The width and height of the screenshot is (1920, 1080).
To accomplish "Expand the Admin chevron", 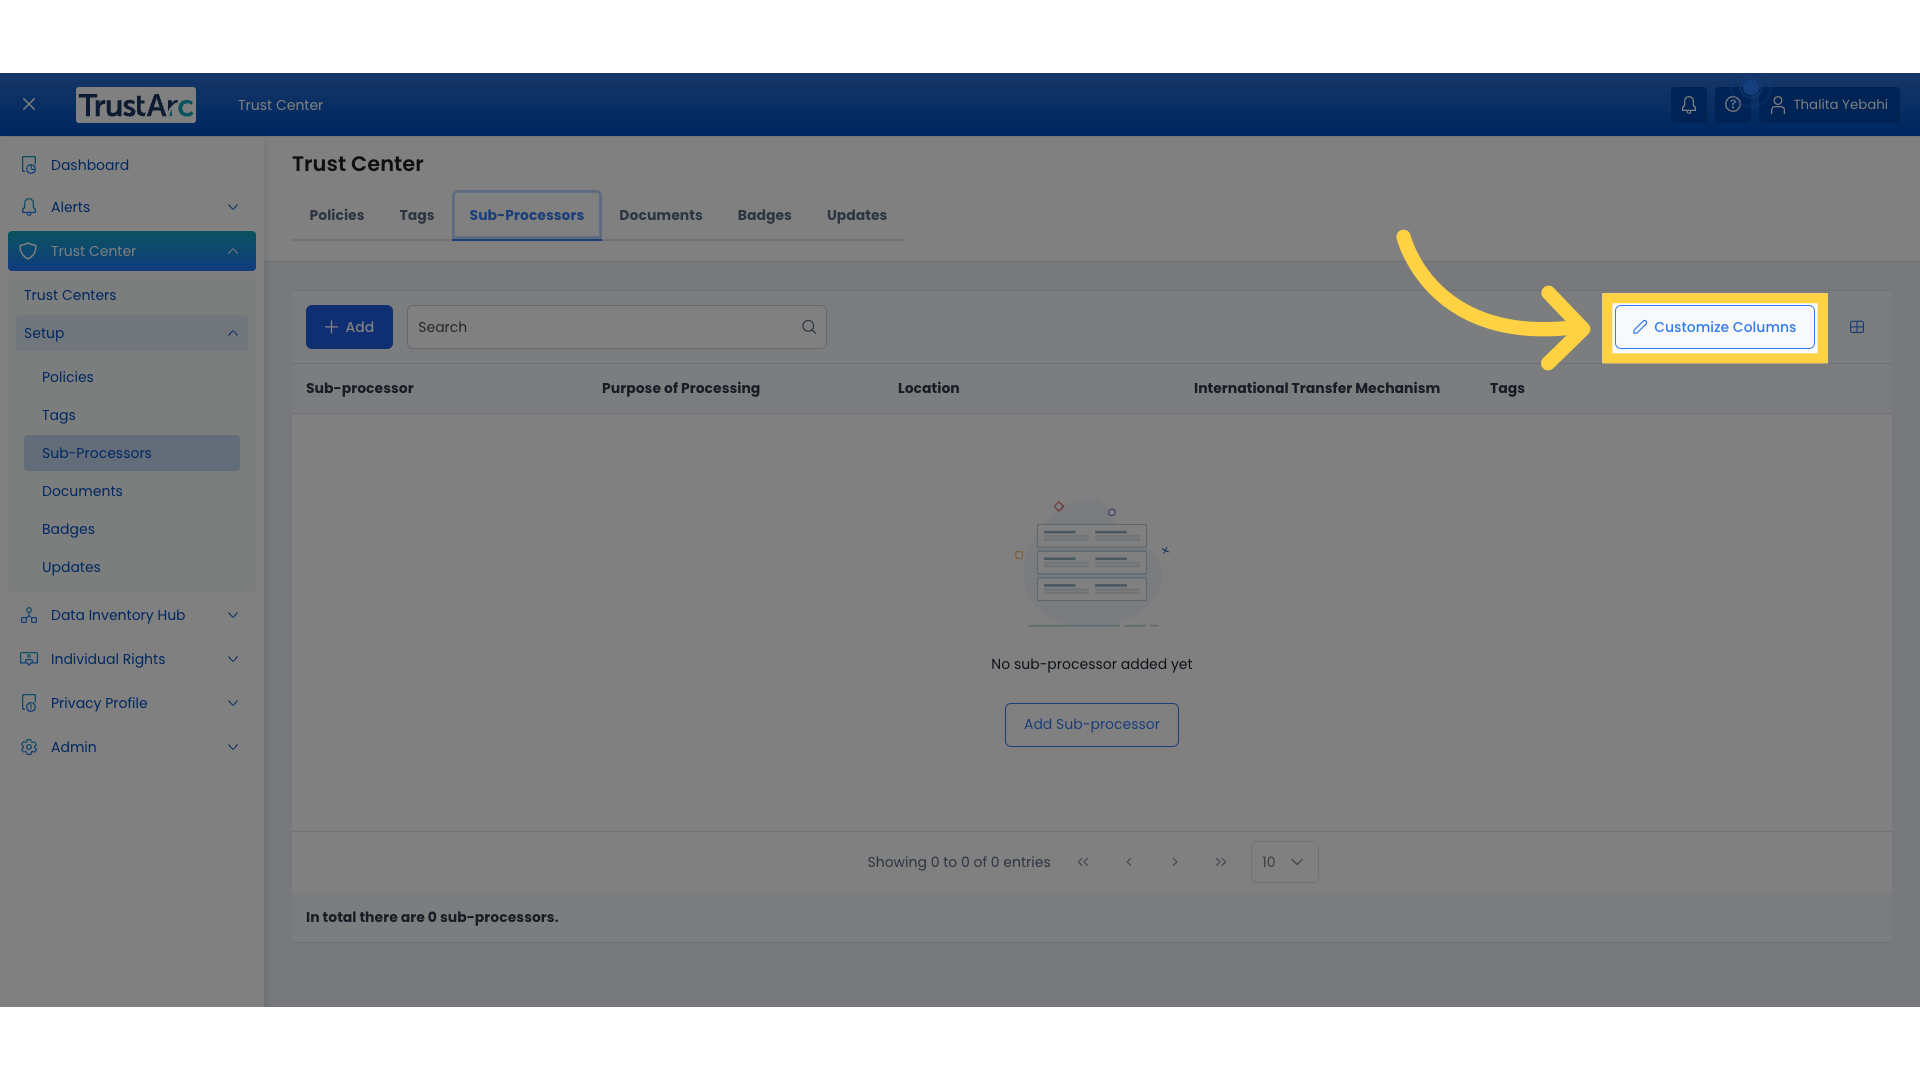I will (x=233, y=747).
